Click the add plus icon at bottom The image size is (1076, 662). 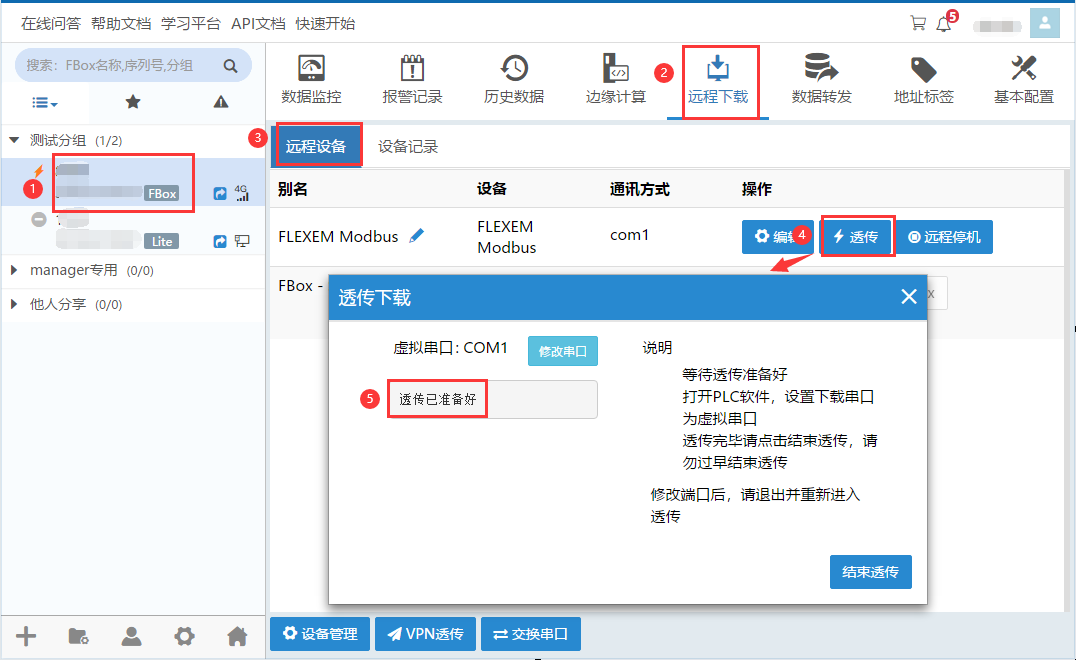click(27, 636)
